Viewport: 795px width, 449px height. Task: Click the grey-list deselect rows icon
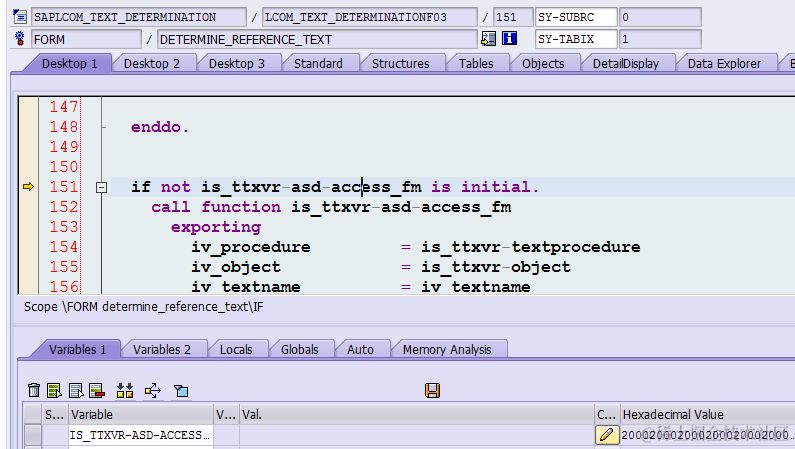point(76,390)
